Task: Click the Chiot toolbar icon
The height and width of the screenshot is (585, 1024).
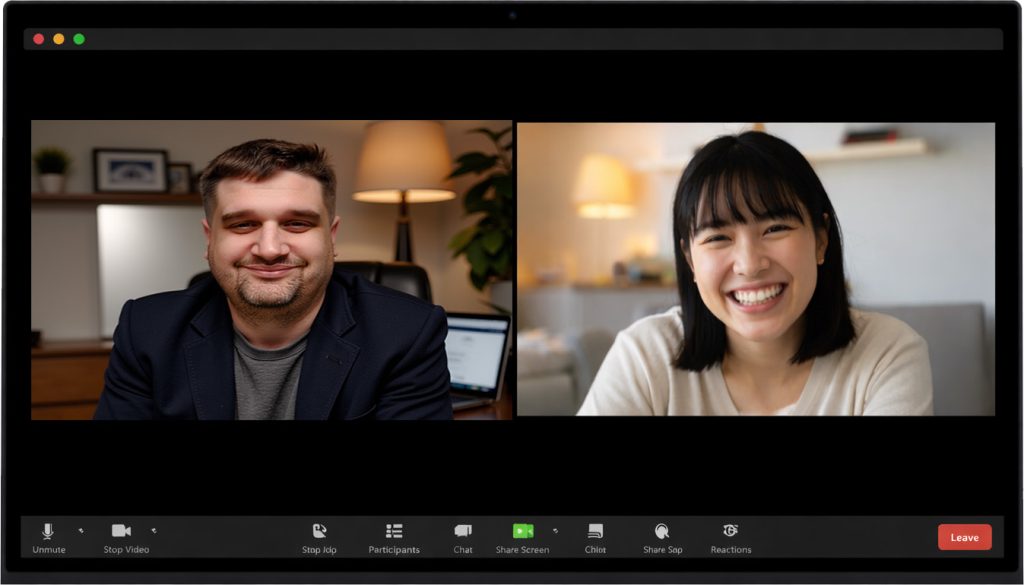Action: (595, 531)
